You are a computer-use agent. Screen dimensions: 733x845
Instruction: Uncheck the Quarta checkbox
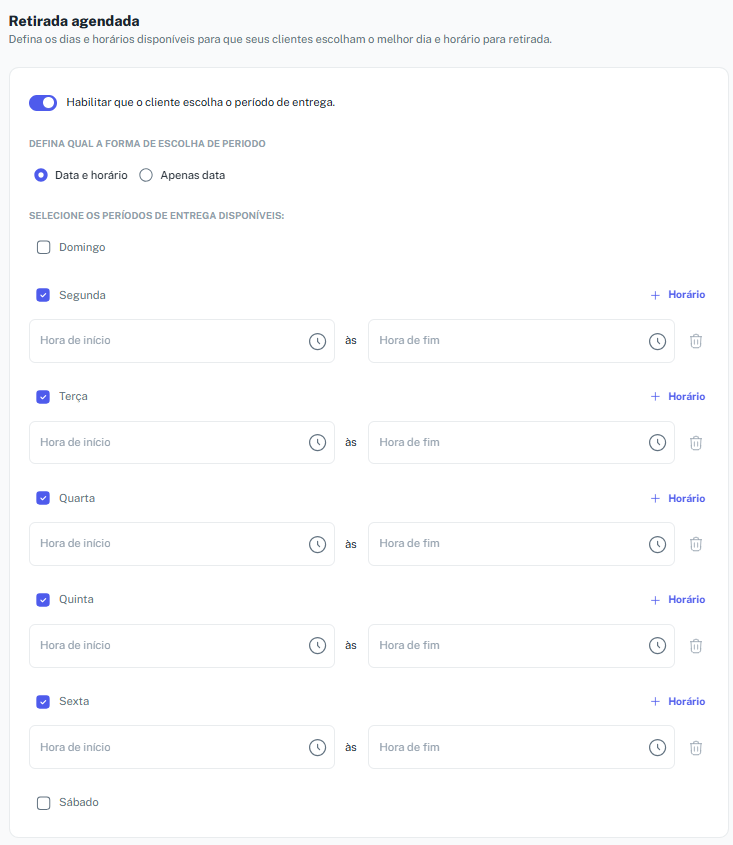[x=43, y=498]
